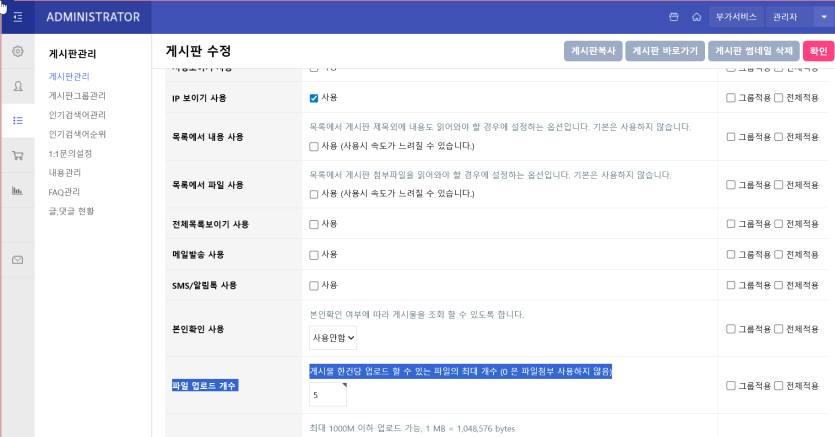Image resolution: width=835 pixels, height=437 pixels.
Task: Open FAQ관리 submenu link
Action: 64,192
